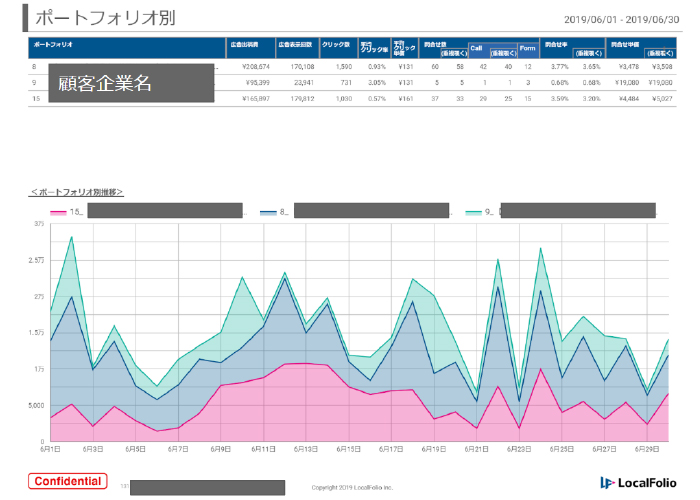Click the red Confidential badge

click(68, 481)
